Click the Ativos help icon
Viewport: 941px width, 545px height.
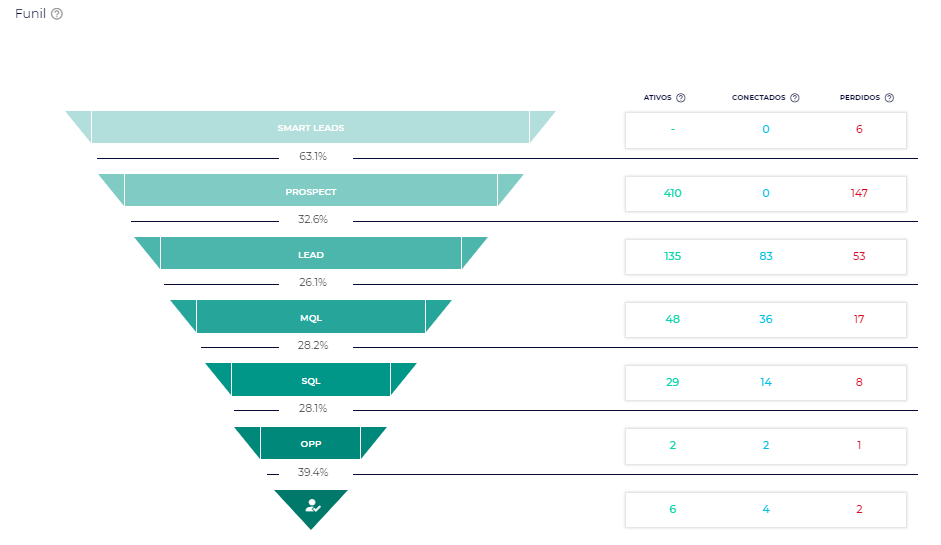coord(681,98)
